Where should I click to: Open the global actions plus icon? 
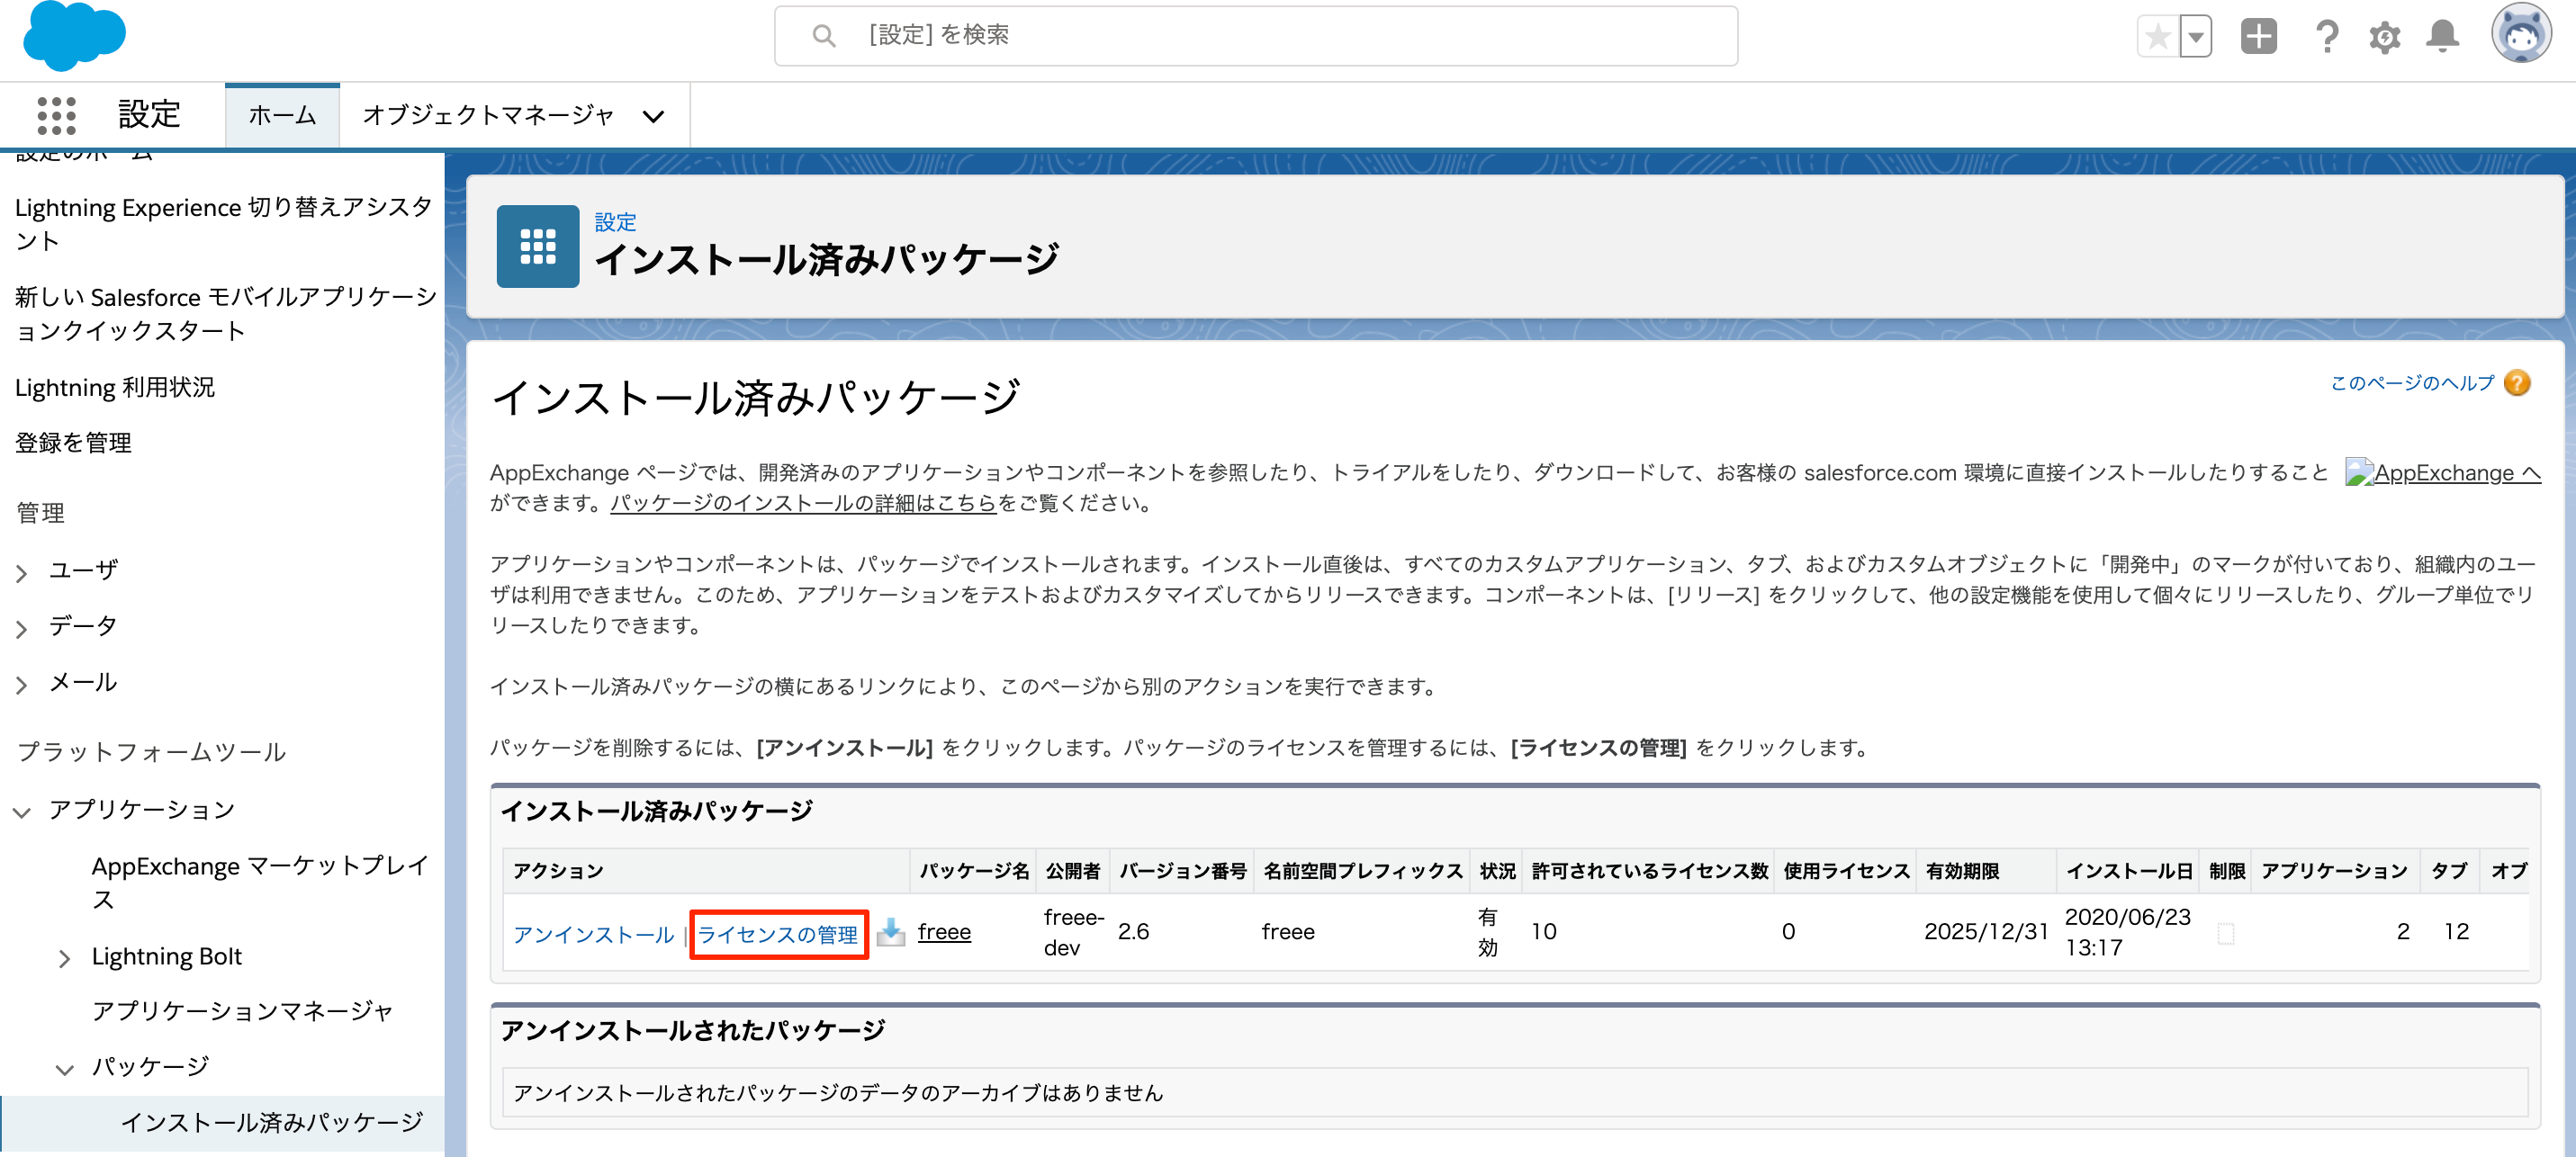(x=2258, y=36)
